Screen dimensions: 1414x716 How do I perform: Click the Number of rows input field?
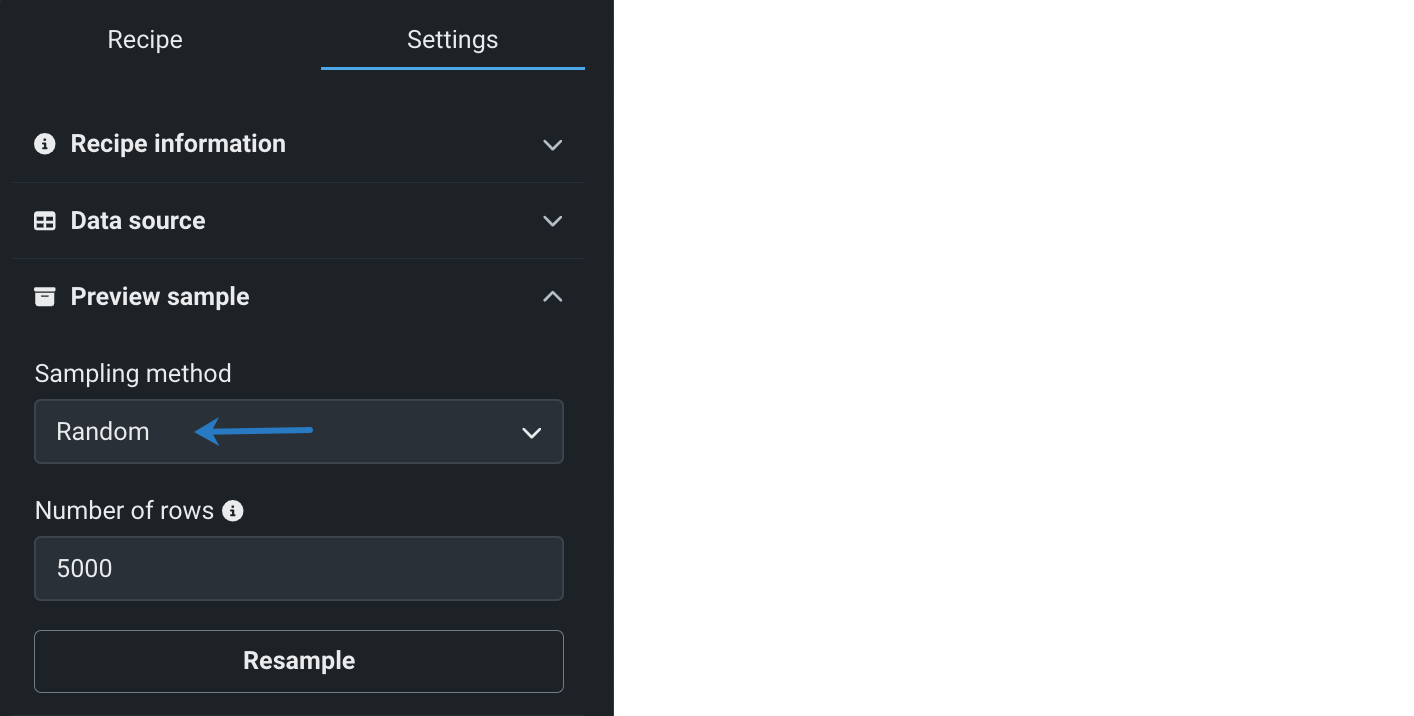click(x=298, y=569)
